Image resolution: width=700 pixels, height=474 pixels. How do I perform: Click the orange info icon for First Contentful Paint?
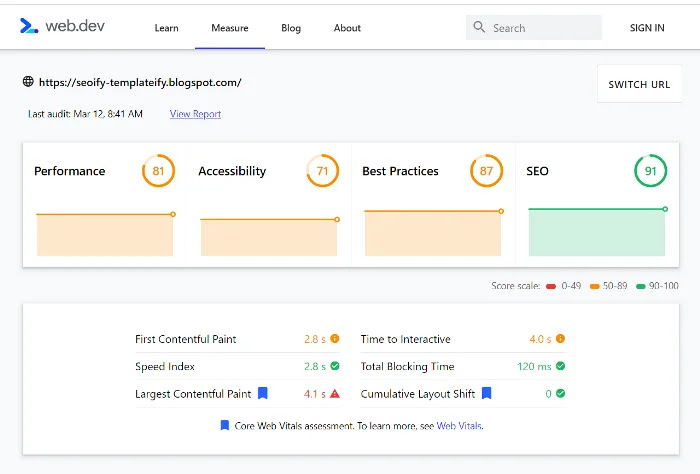335,339
